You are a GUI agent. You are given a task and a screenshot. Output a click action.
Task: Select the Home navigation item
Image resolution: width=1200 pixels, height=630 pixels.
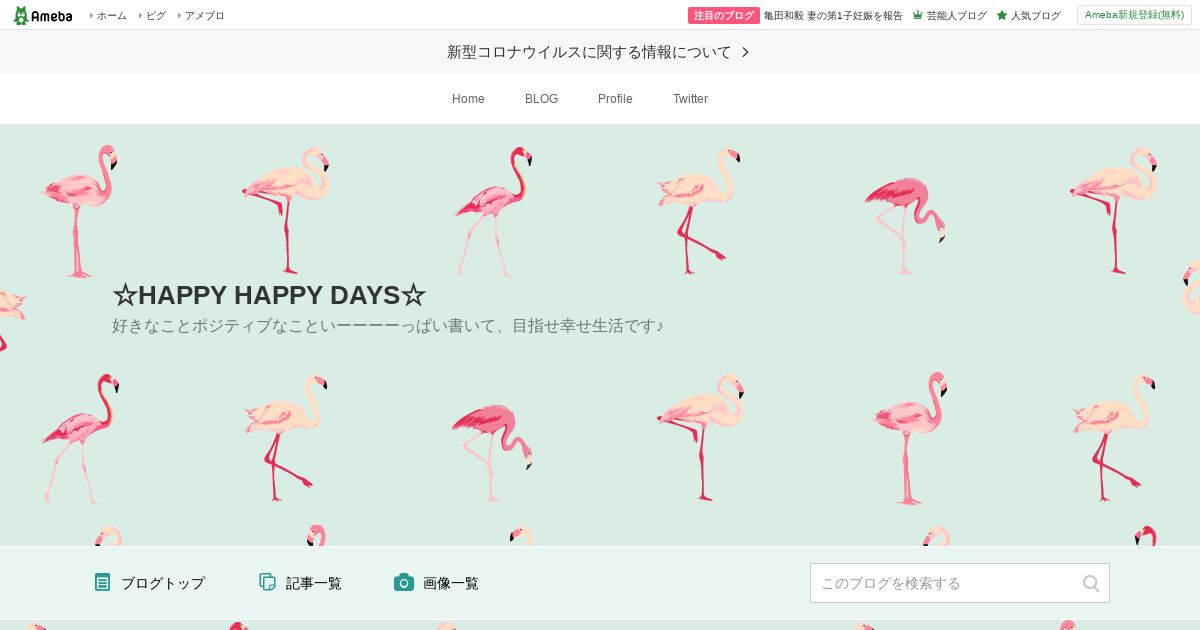click(x=468, y=99)
